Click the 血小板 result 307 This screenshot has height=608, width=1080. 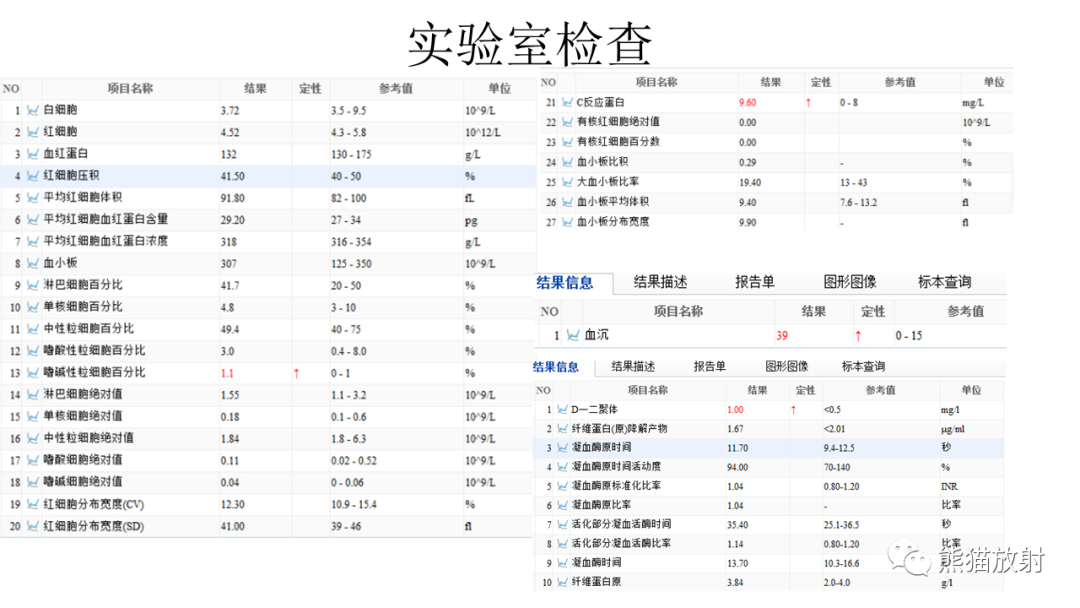(x=229, y=264)
